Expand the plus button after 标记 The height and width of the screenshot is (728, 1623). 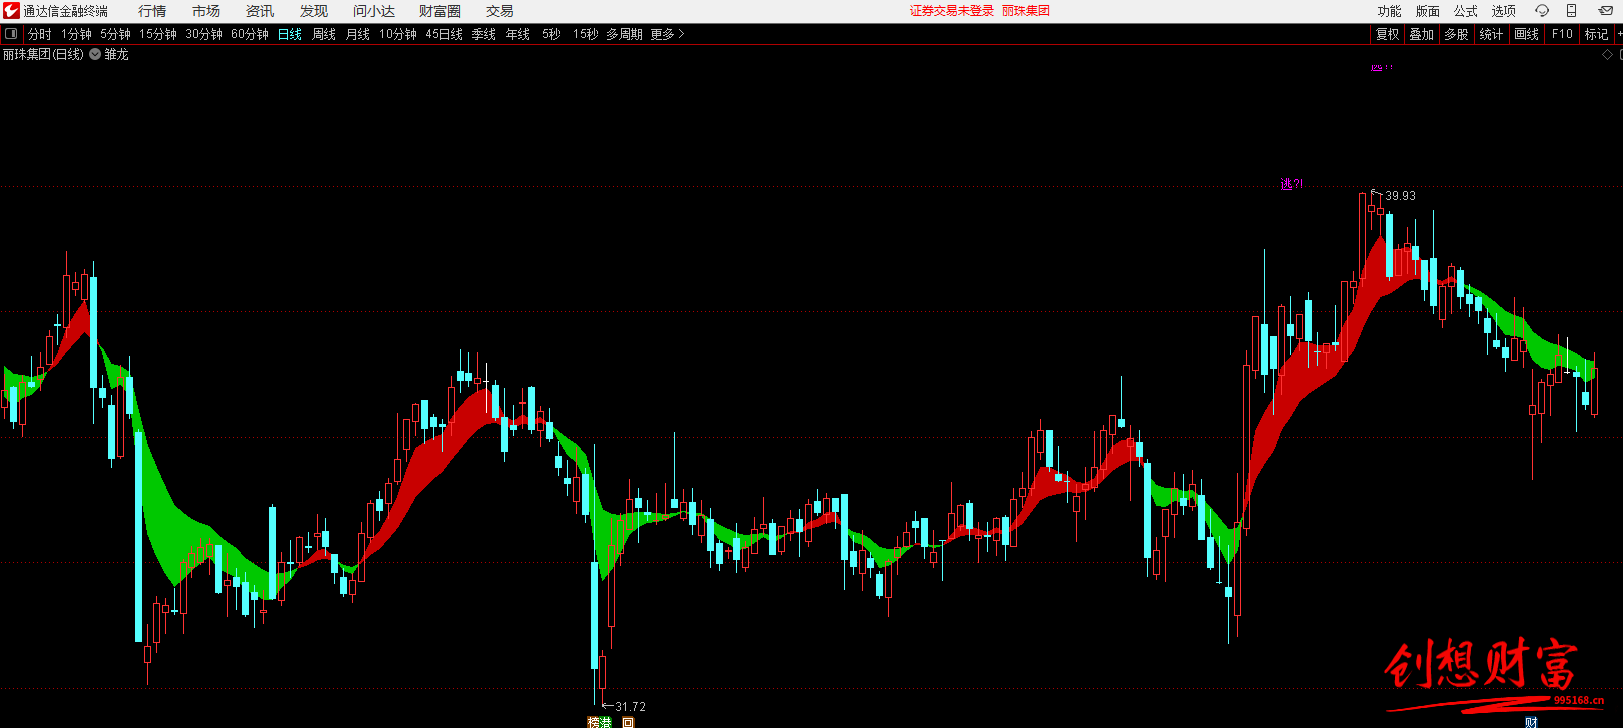click(x=1619, y=34)
